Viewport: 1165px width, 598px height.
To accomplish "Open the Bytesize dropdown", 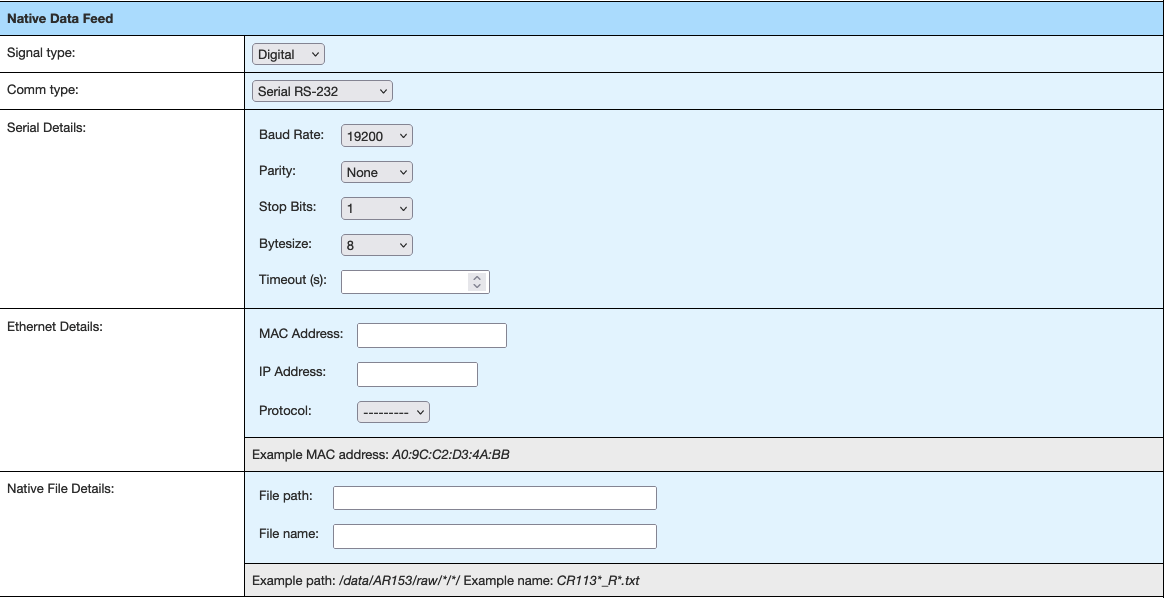I will coord(376,244).
